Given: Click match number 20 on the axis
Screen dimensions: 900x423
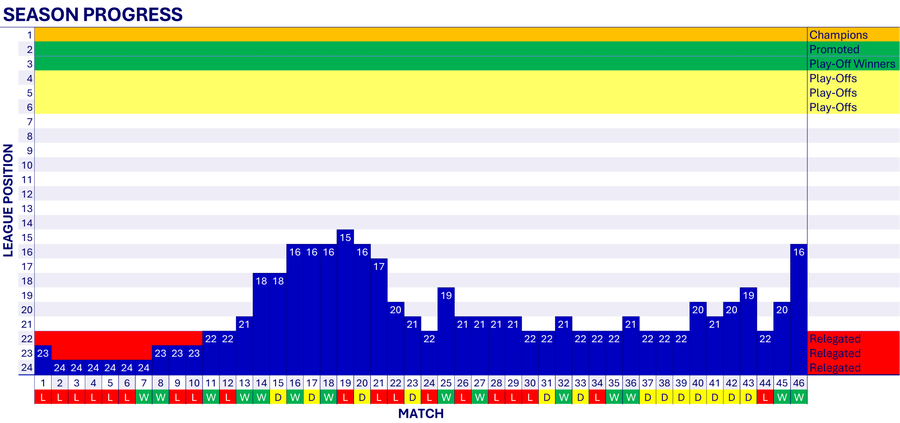Looking at the screenshot, I should [362, 383].
